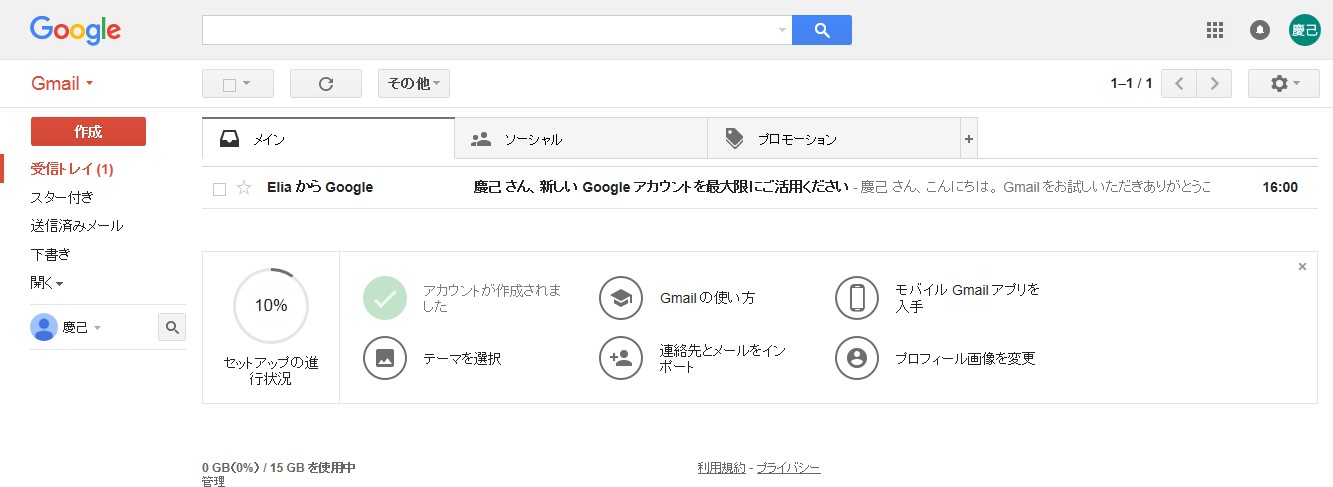Open the Google apps grid icon
The image size is (1333, 487).
pyautogui.click(x=1215, y=30)
